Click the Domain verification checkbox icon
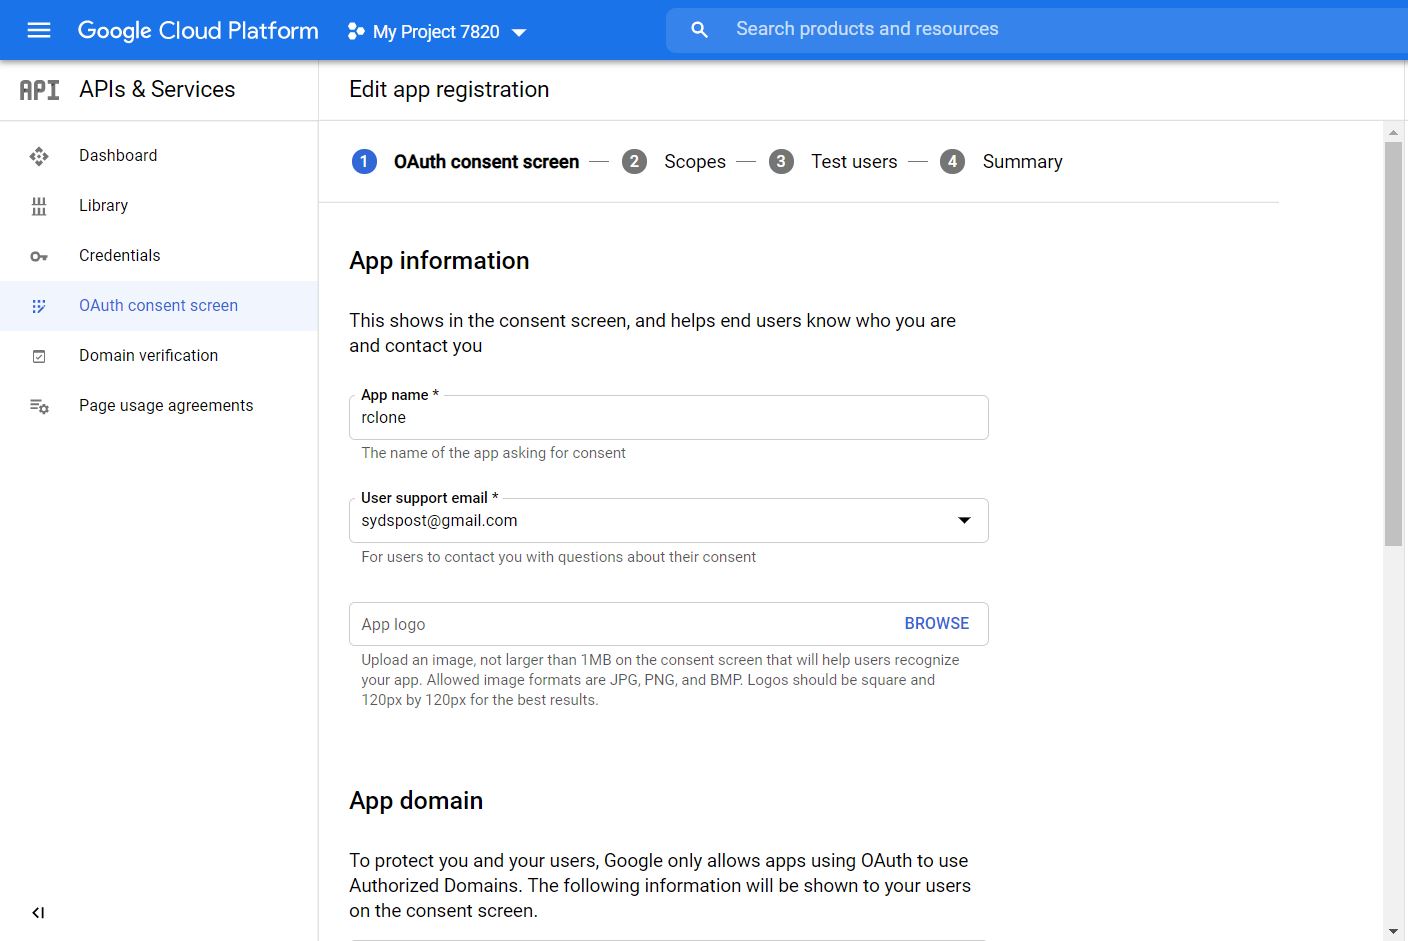The width and height of the screenshot is (1408, 941). click(39, 356)
